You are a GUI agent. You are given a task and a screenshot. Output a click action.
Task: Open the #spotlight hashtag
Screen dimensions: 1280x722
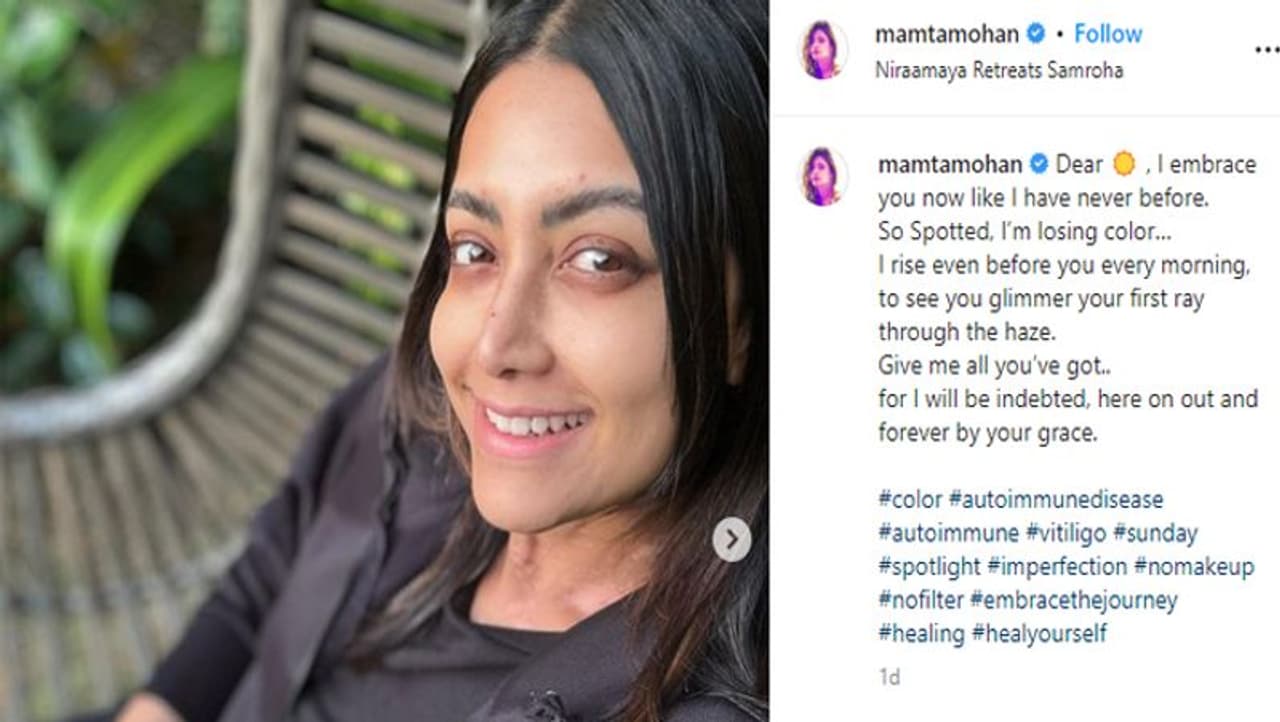(x=930, y=567)
